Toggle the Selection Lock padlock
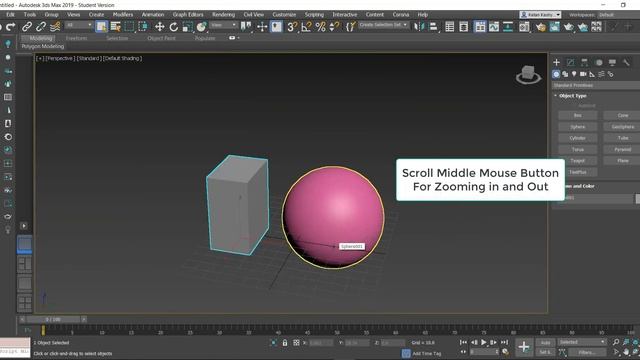This screenshot has height=360, width=640. point(285,343)
